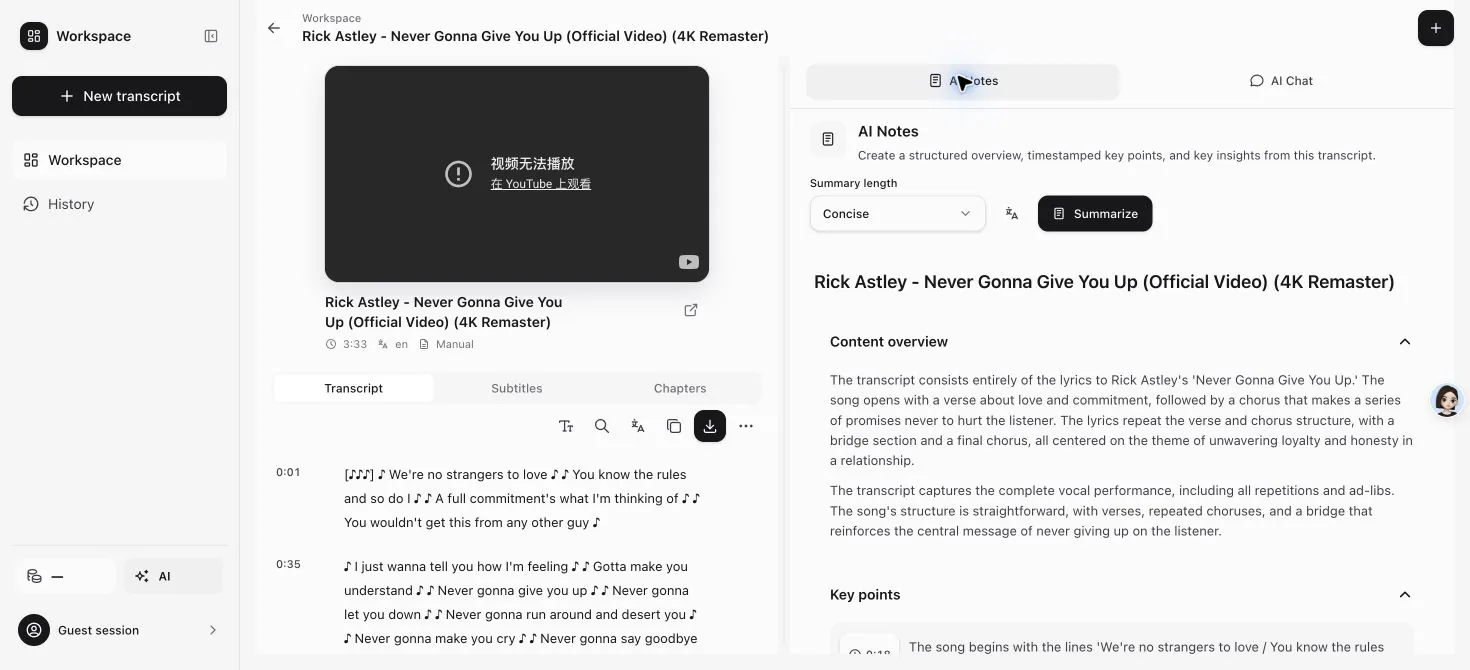The width and height of the screenshot is (1470, 670).
Task: Click the Summarize button
Action: tap(1095, 214)
